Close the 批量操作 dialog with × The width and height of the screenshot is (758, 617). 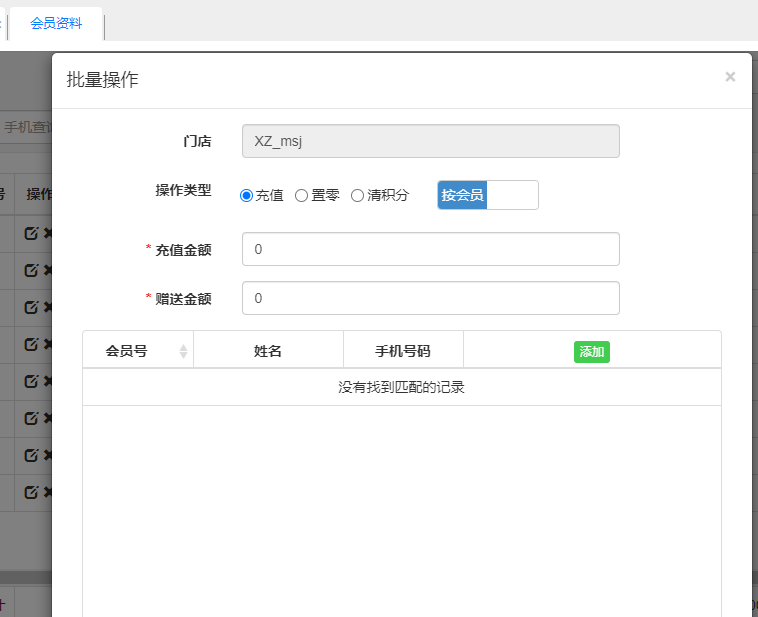click(730, 77)
